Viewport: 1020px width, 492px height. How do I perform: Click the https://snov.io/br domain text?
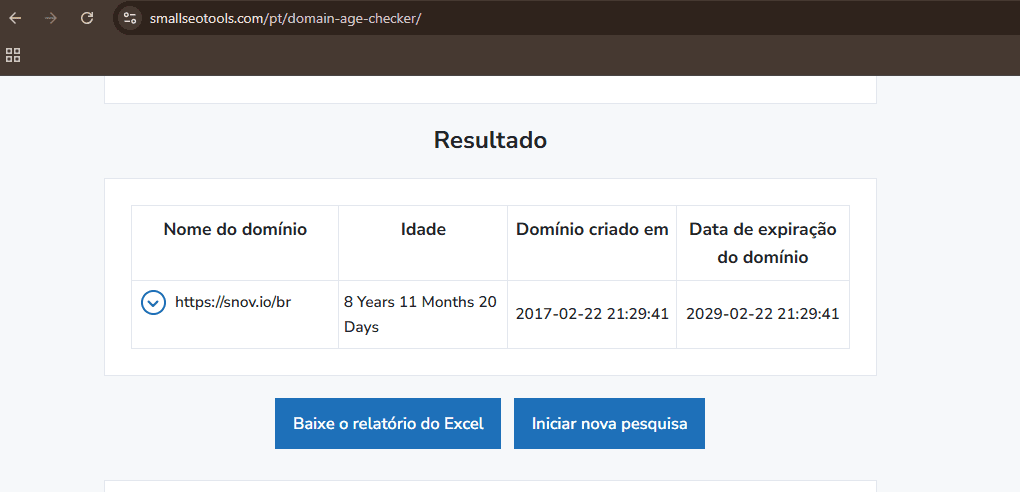233,301
